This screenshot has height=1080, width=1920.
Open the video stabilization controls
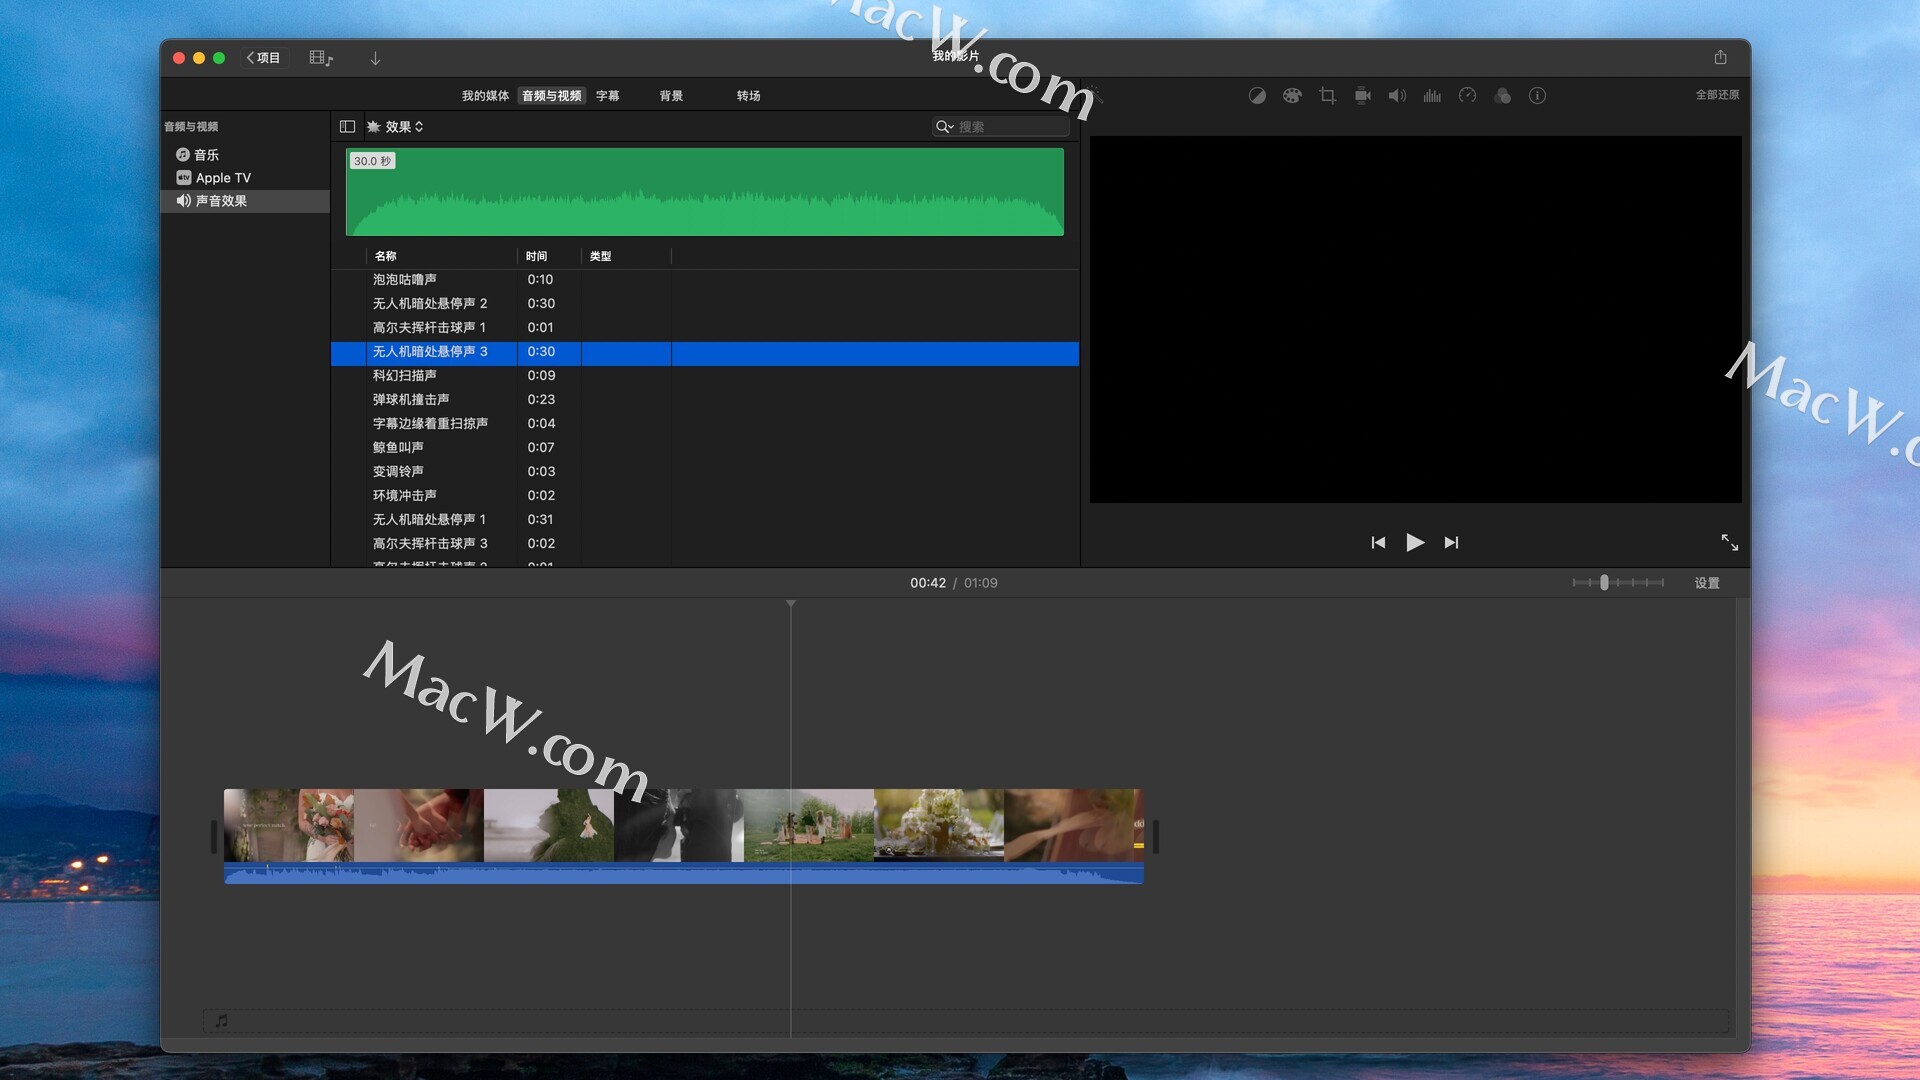1362,96
